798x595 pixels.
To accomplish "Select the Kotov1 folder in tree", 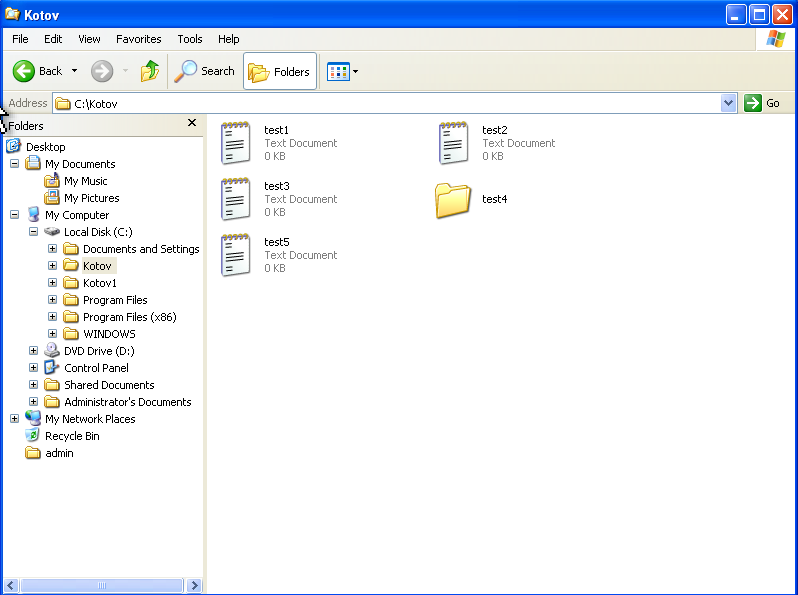I will click(100, 283).
